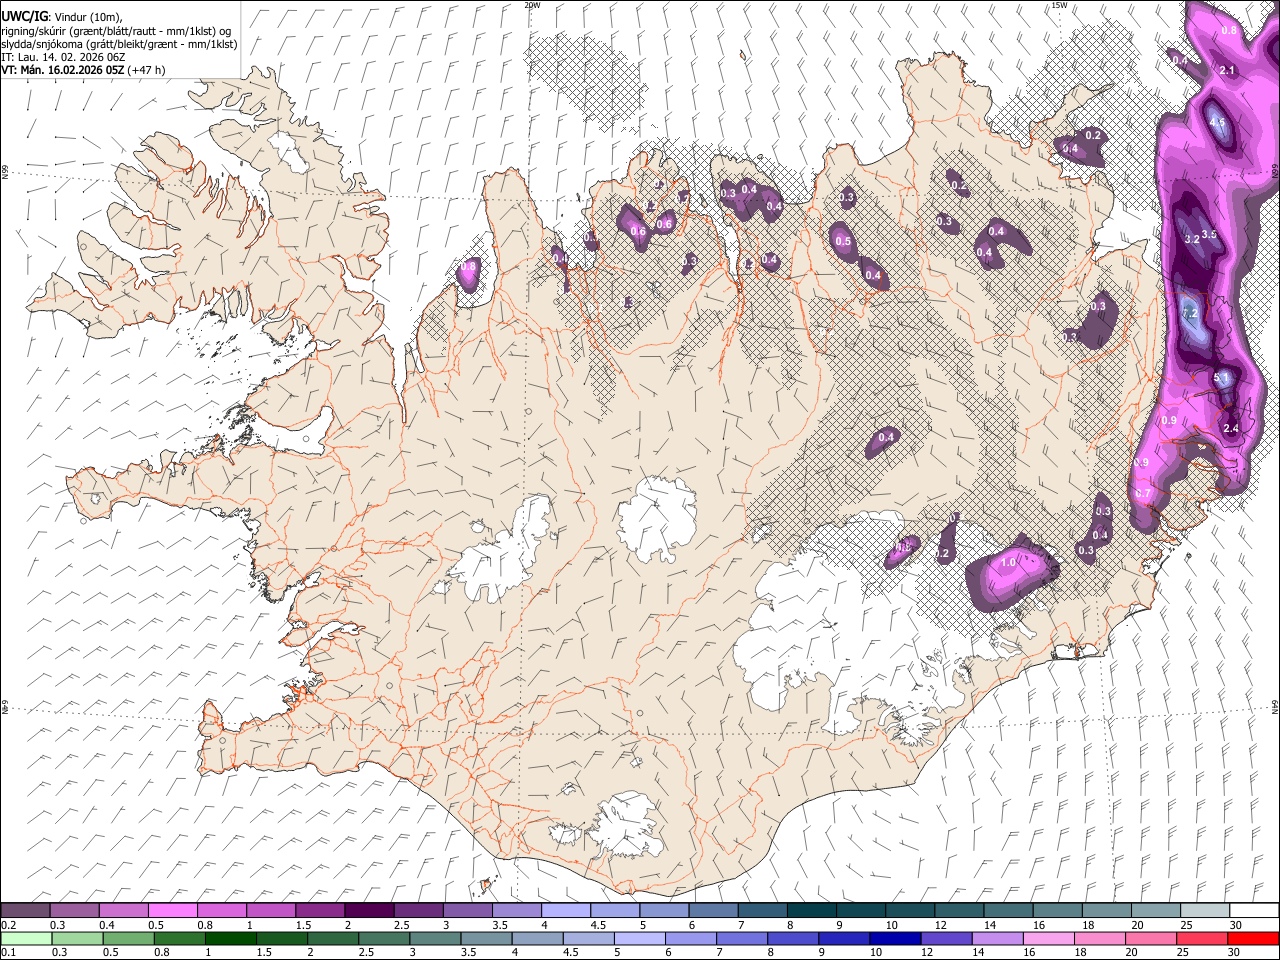The height and width of the screenshot is (960, 1280).
Task: Click the UWC/IG title text
Action: [24, 17]
